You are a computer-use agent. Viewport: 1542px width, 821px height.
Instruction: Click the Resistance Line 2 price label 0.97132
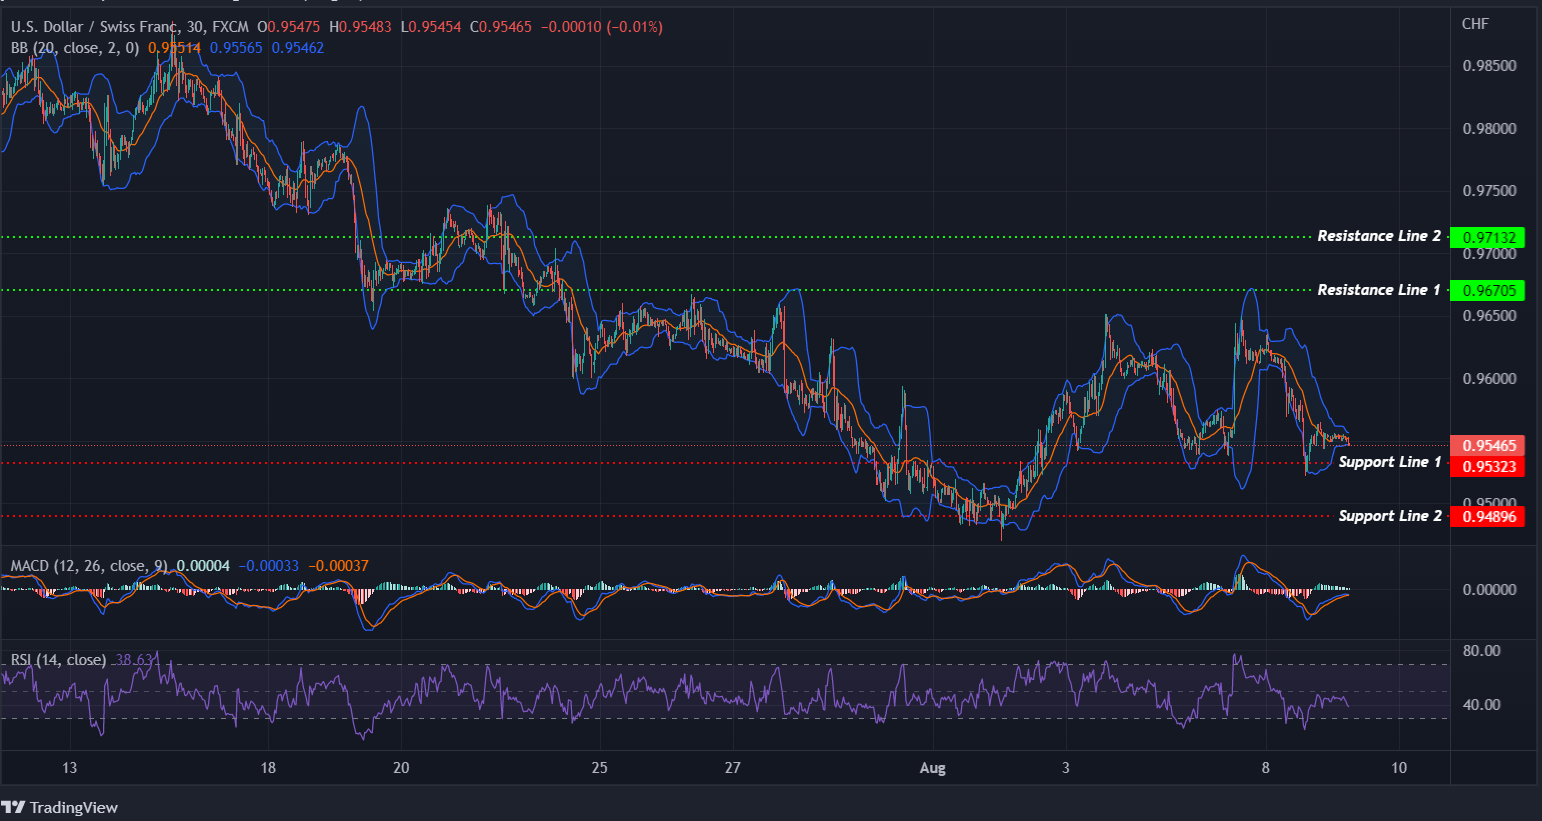pos(1490,237)
